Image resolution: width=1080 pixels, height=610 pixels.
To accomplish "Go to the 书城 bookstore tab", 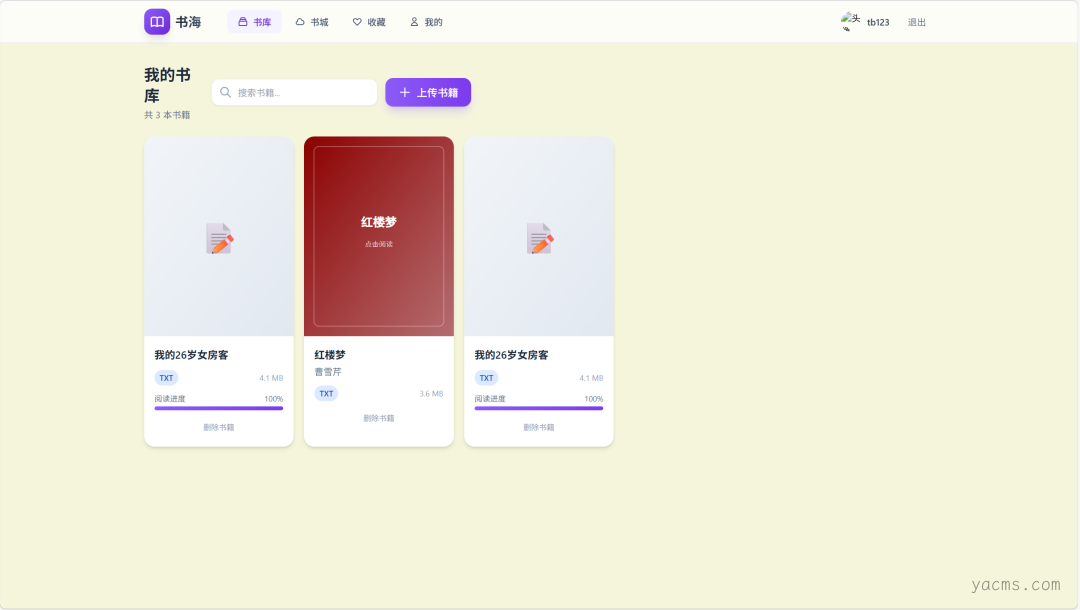I will [312, 22].
